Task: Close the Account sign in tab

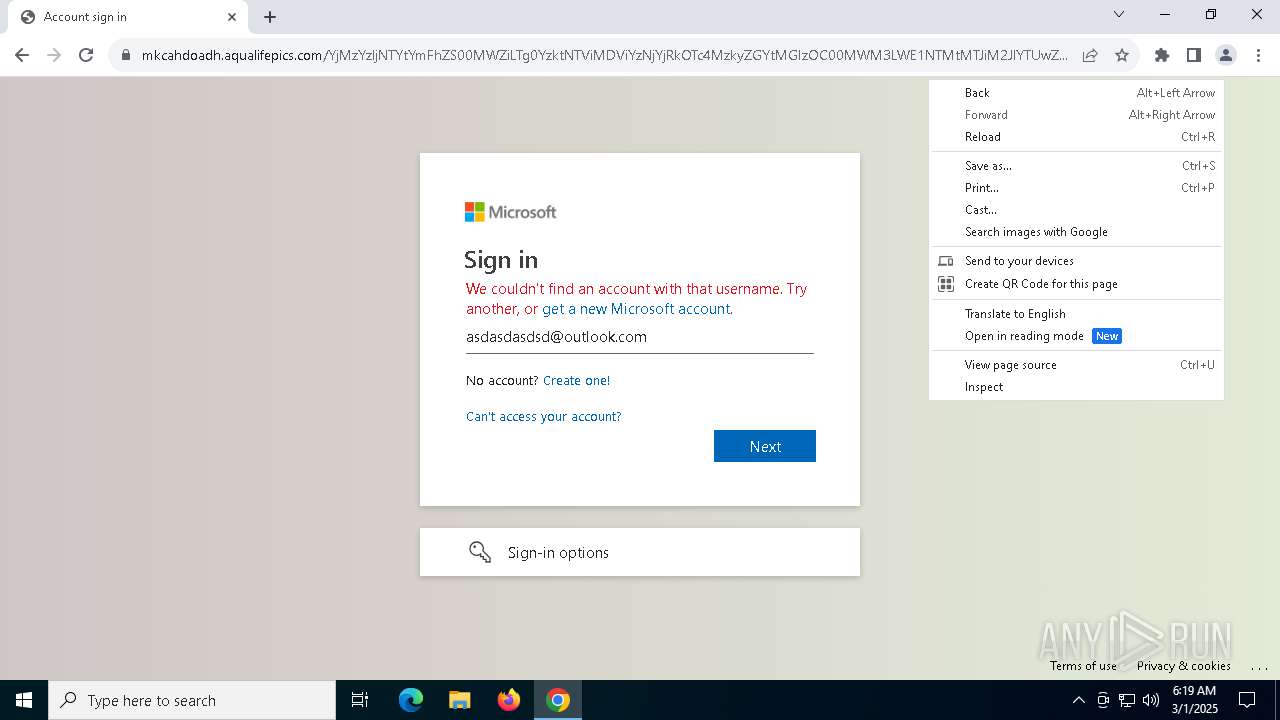Action: pos(232,17)
